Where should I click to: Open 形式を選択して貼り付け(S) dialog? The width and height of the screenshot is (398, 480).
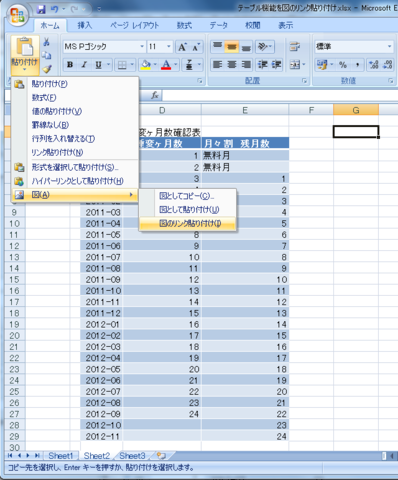[x=75, y=167]
